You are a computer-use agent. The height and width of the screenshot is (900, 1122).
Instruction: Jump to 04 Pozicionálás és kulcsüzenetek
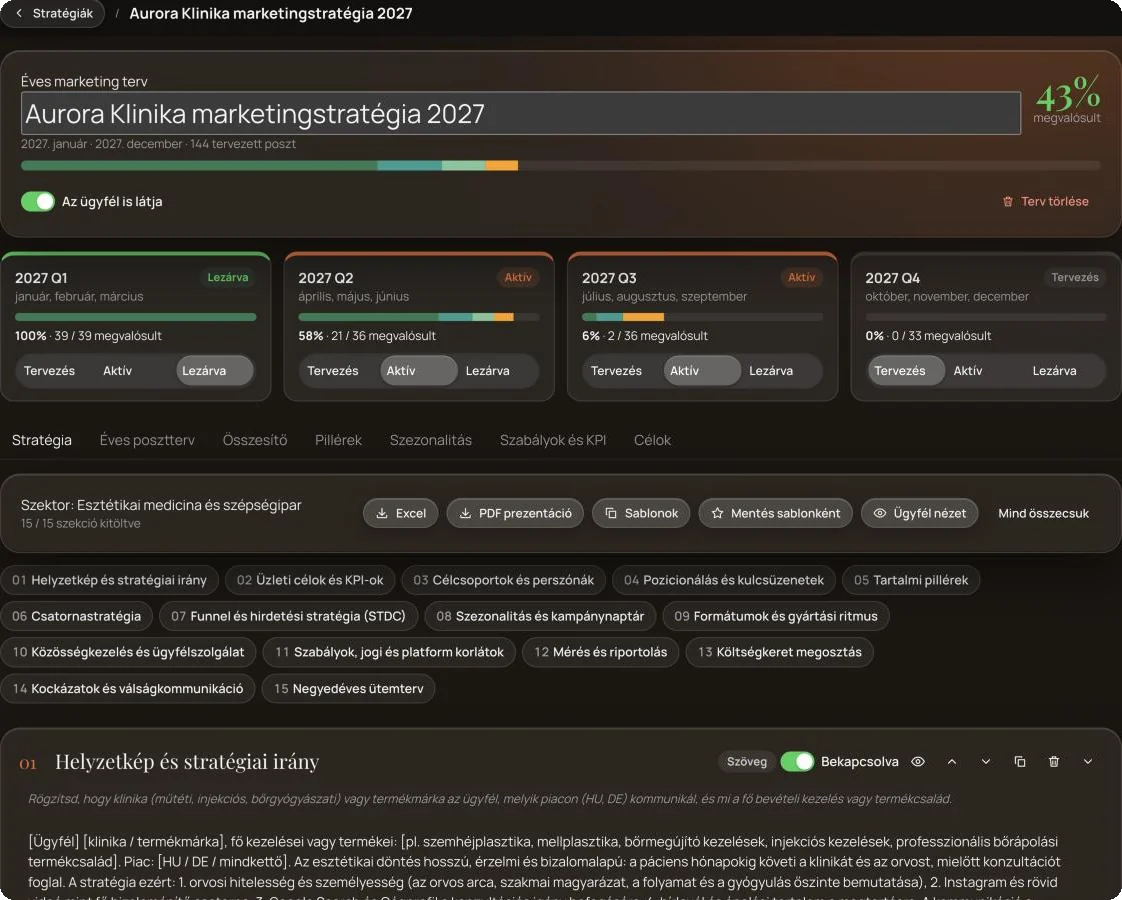point(723,580)
